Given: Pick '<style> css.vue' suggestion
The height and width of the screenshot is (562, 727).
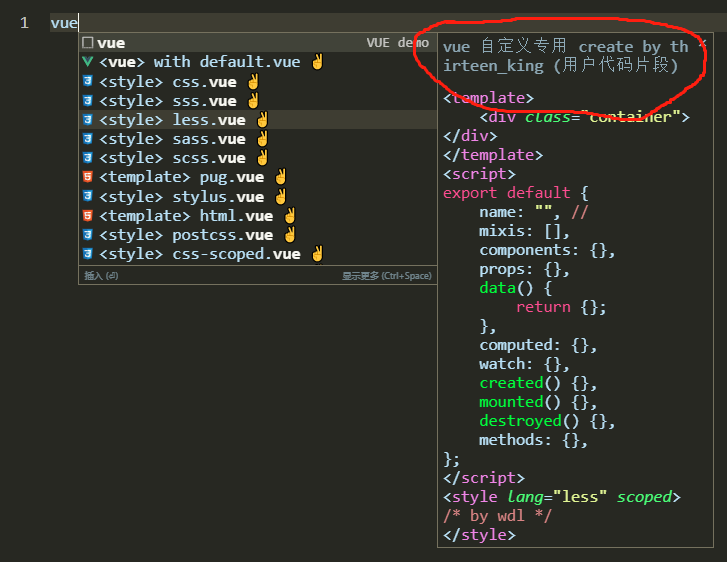Looking at the screenshot, I should [x=258, y=81].
